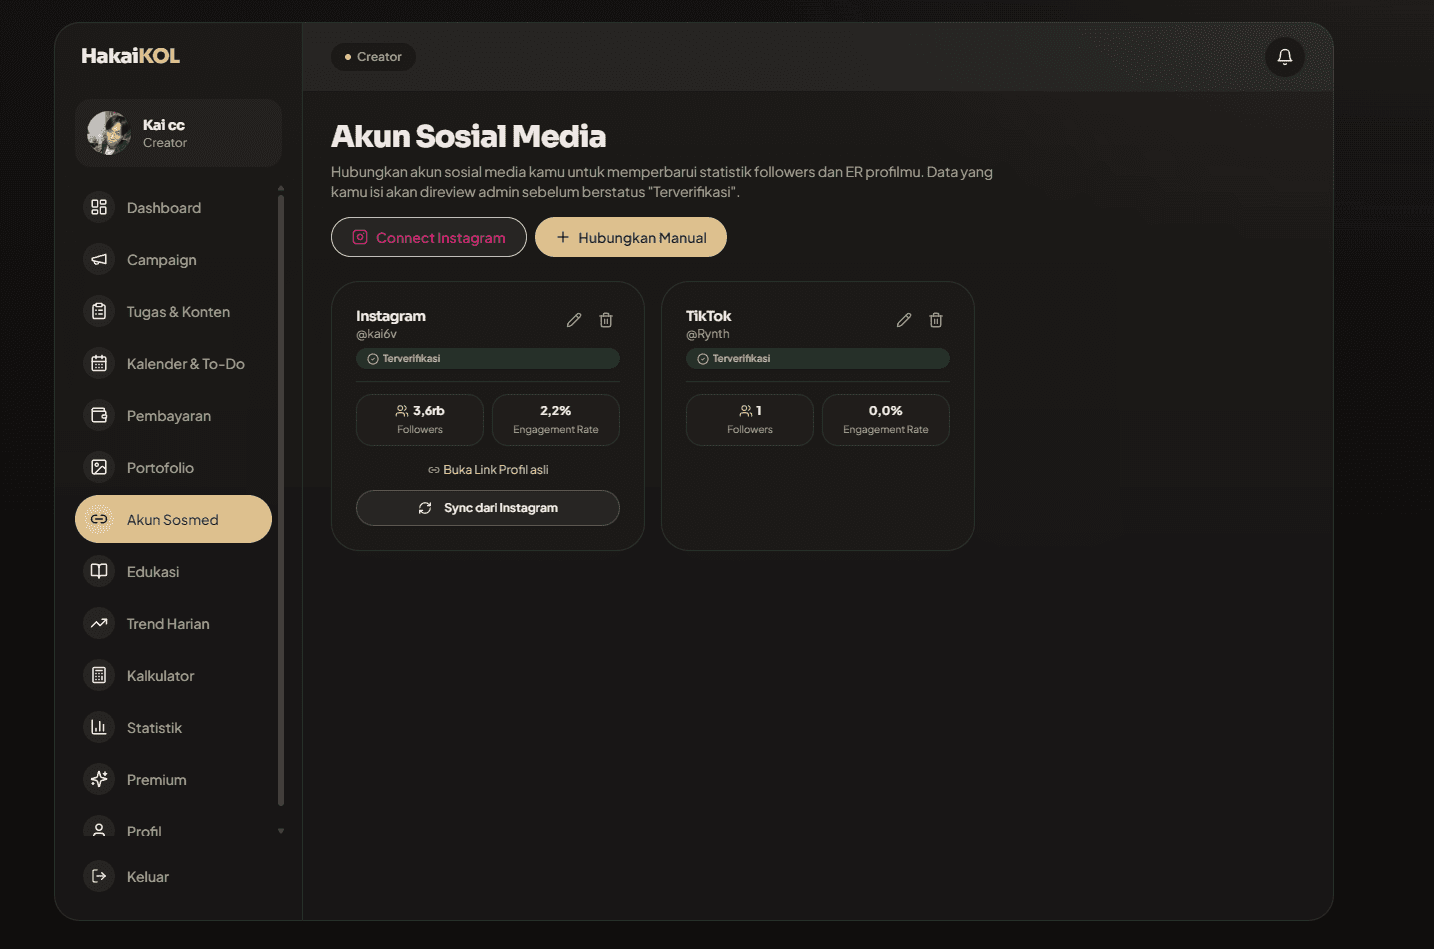
Task: Delete the TikTok account with trash icon
Action: click(x=936, y=320)
